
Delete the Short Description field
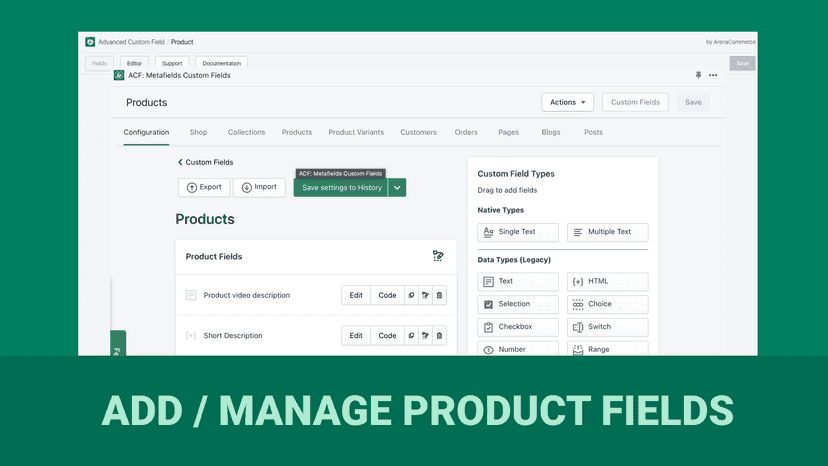pos(439,335)
